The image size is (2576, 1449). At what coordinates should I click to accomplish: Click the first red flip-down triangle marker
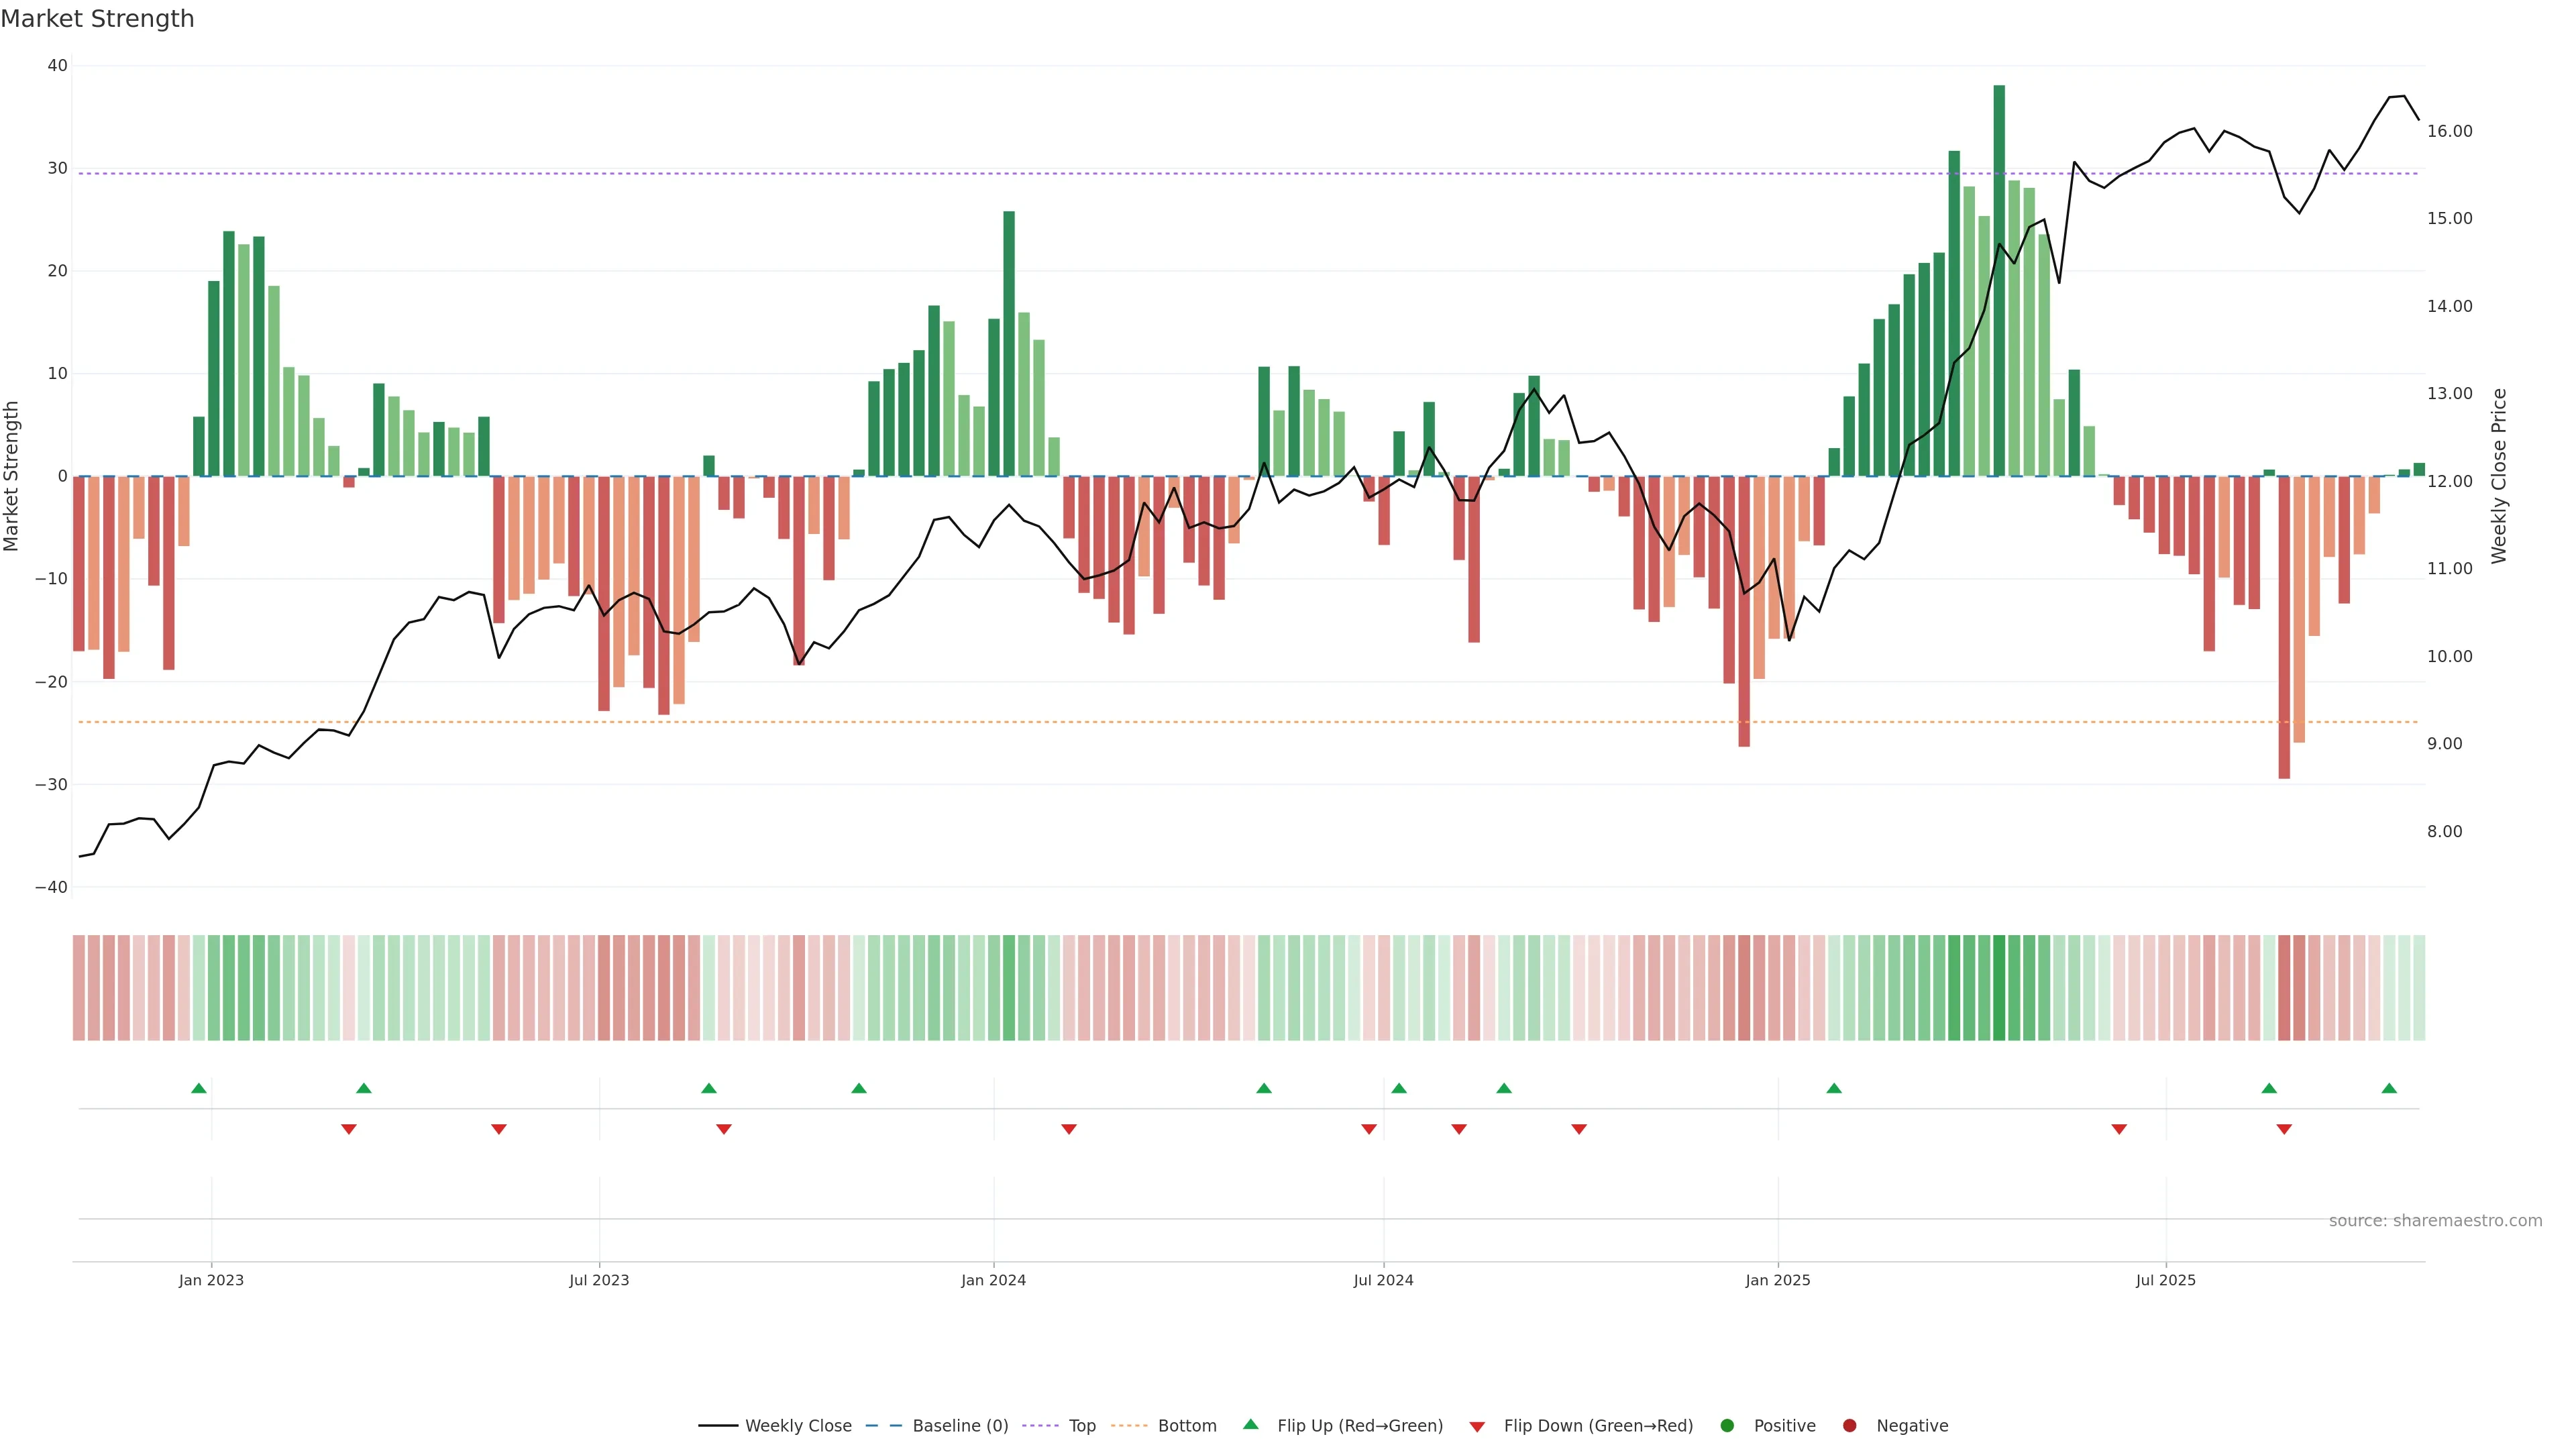(x=349, y=1129)
